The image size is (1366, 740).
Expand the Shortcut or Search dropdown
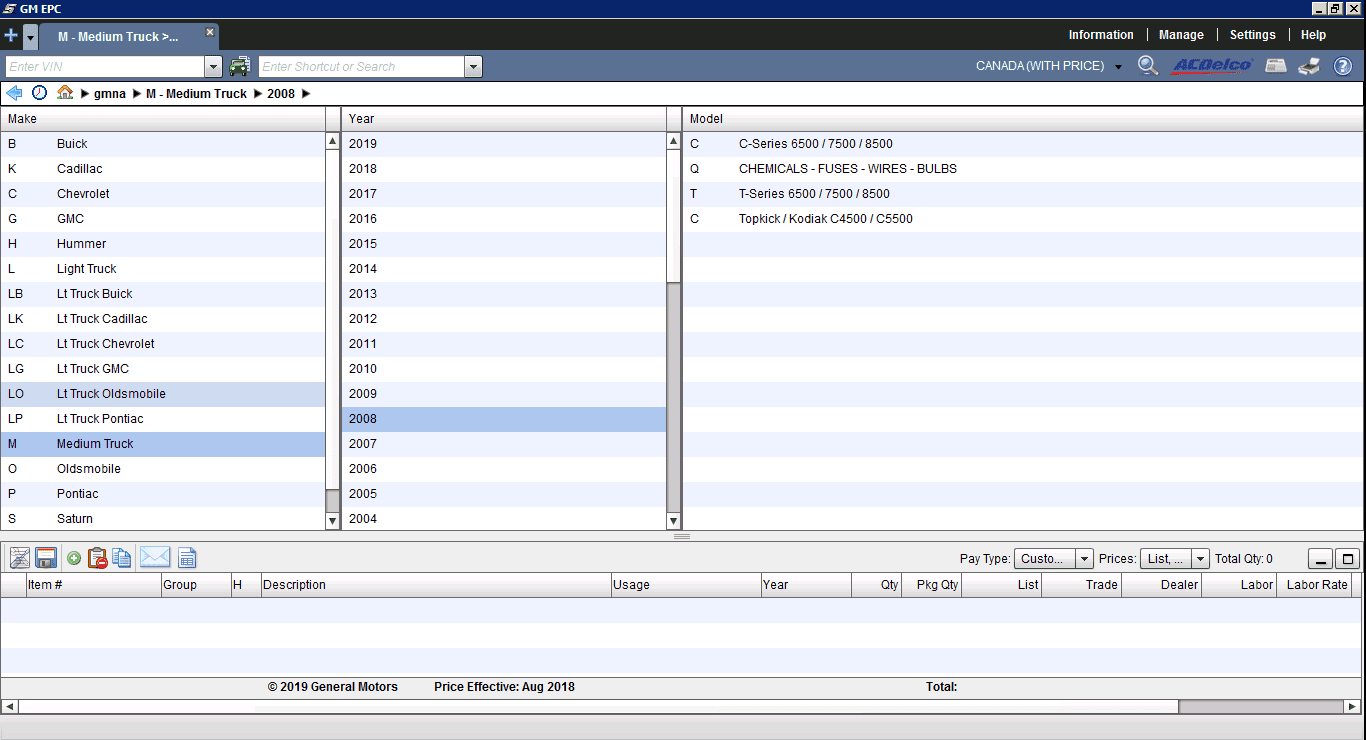click(x=474, y=67)
